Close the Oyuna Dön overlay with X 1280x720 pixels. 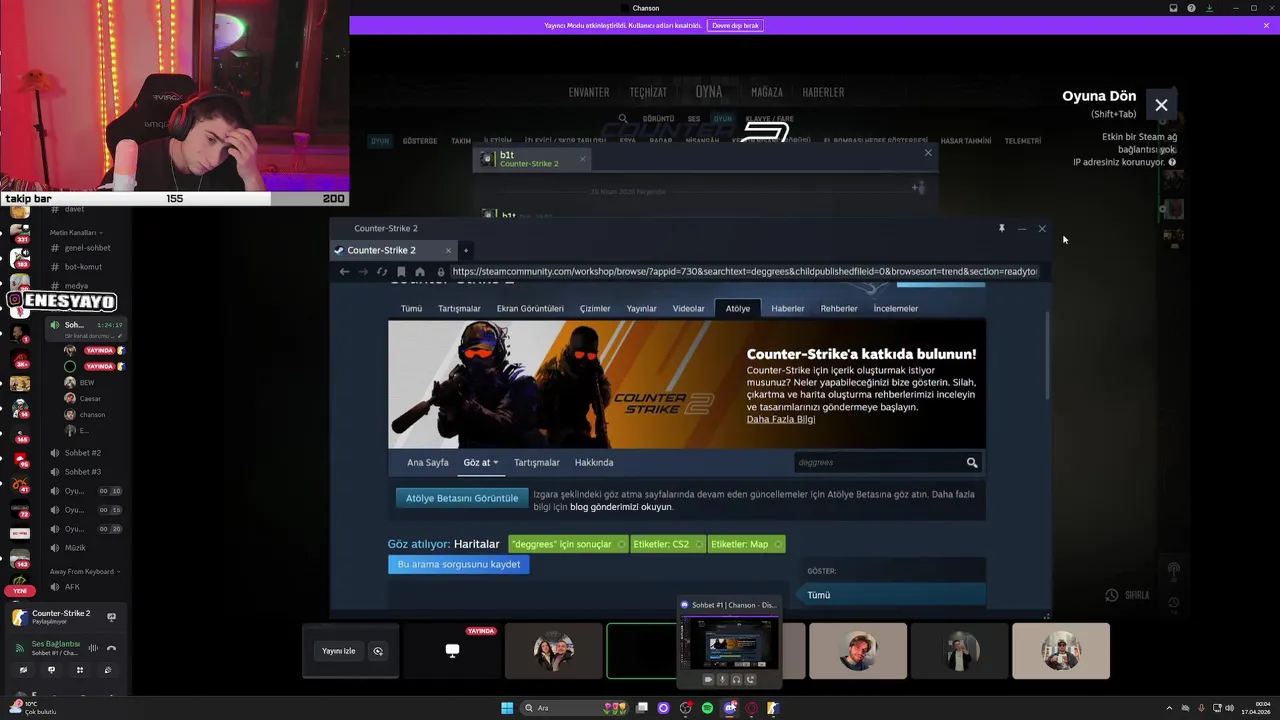pos(1161,105)
